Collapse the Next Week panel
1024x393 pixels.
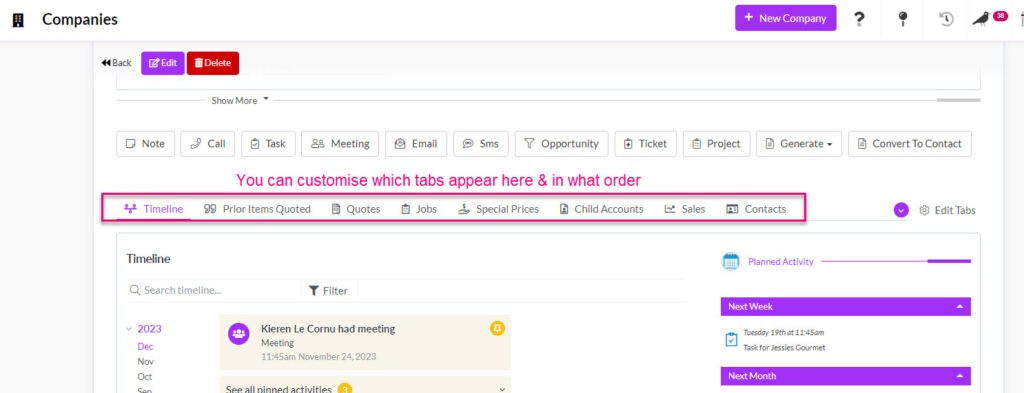tap(959, 306)
